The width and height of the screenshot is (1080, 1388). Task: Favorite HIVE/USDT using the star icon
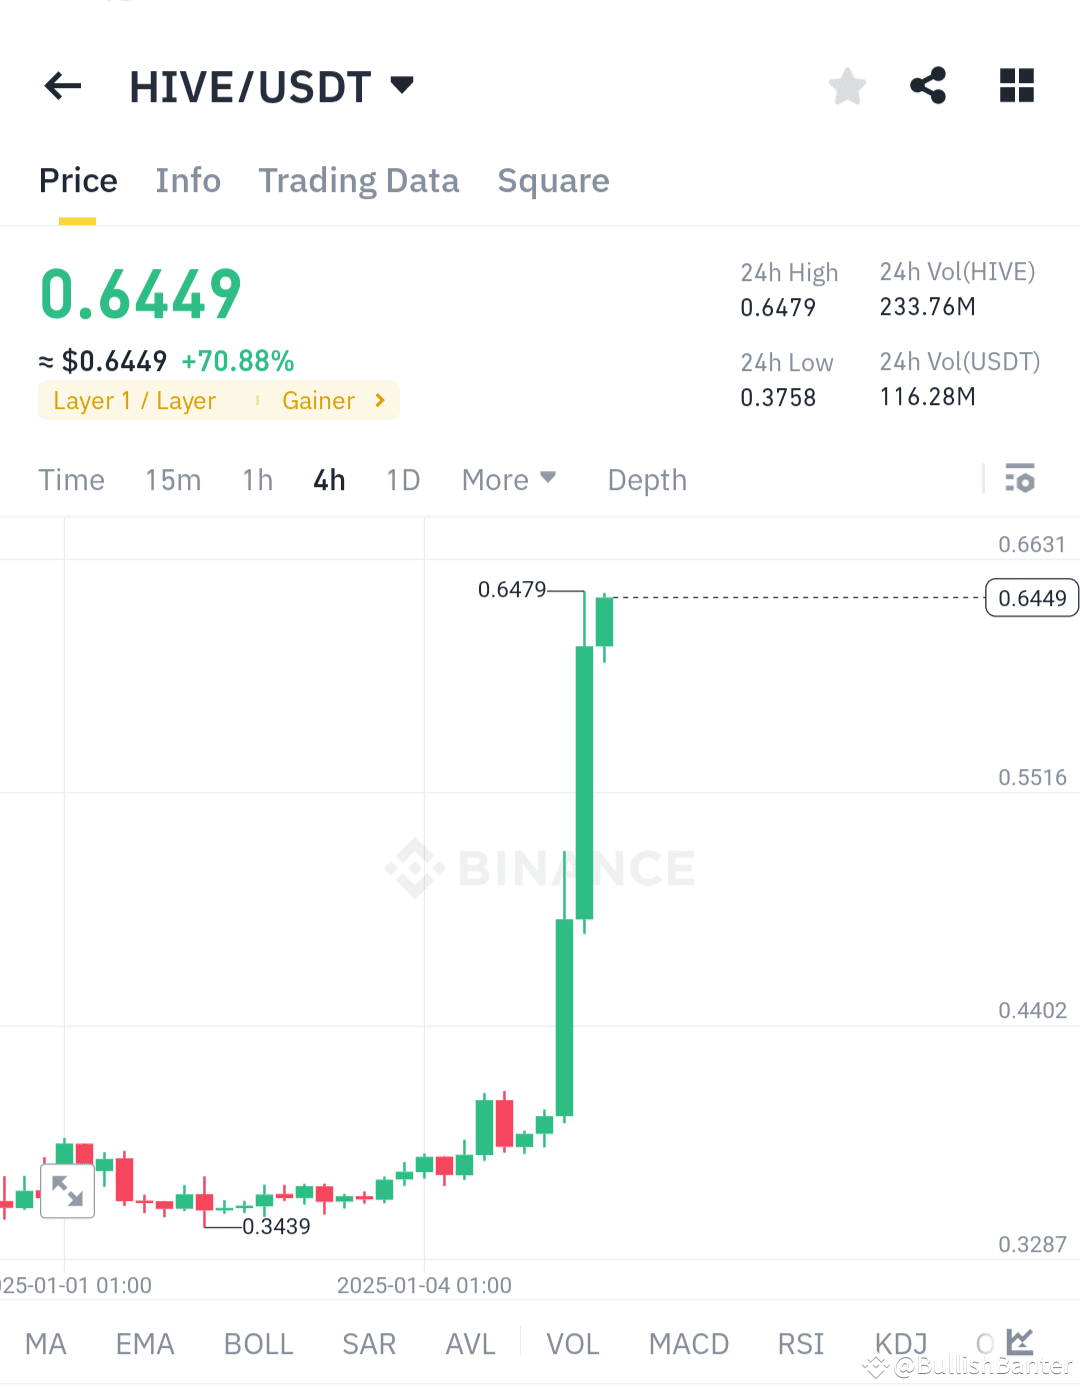tap(847, 86)
